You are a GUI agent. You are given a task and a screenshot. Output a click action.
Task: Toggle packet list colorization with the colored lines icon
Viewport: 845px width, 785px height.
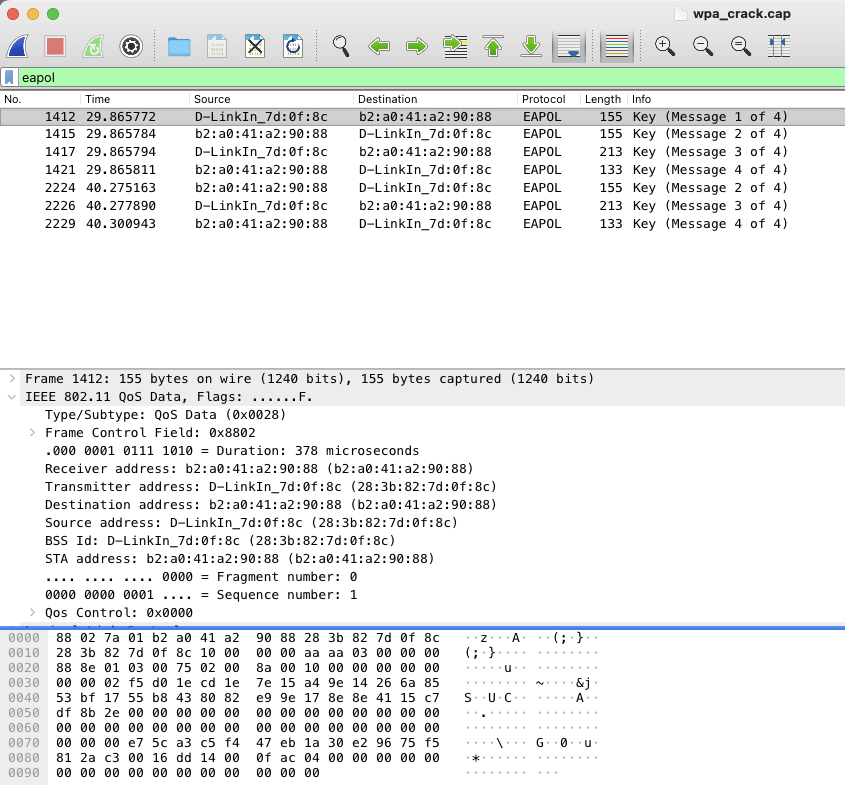point(617,46)
